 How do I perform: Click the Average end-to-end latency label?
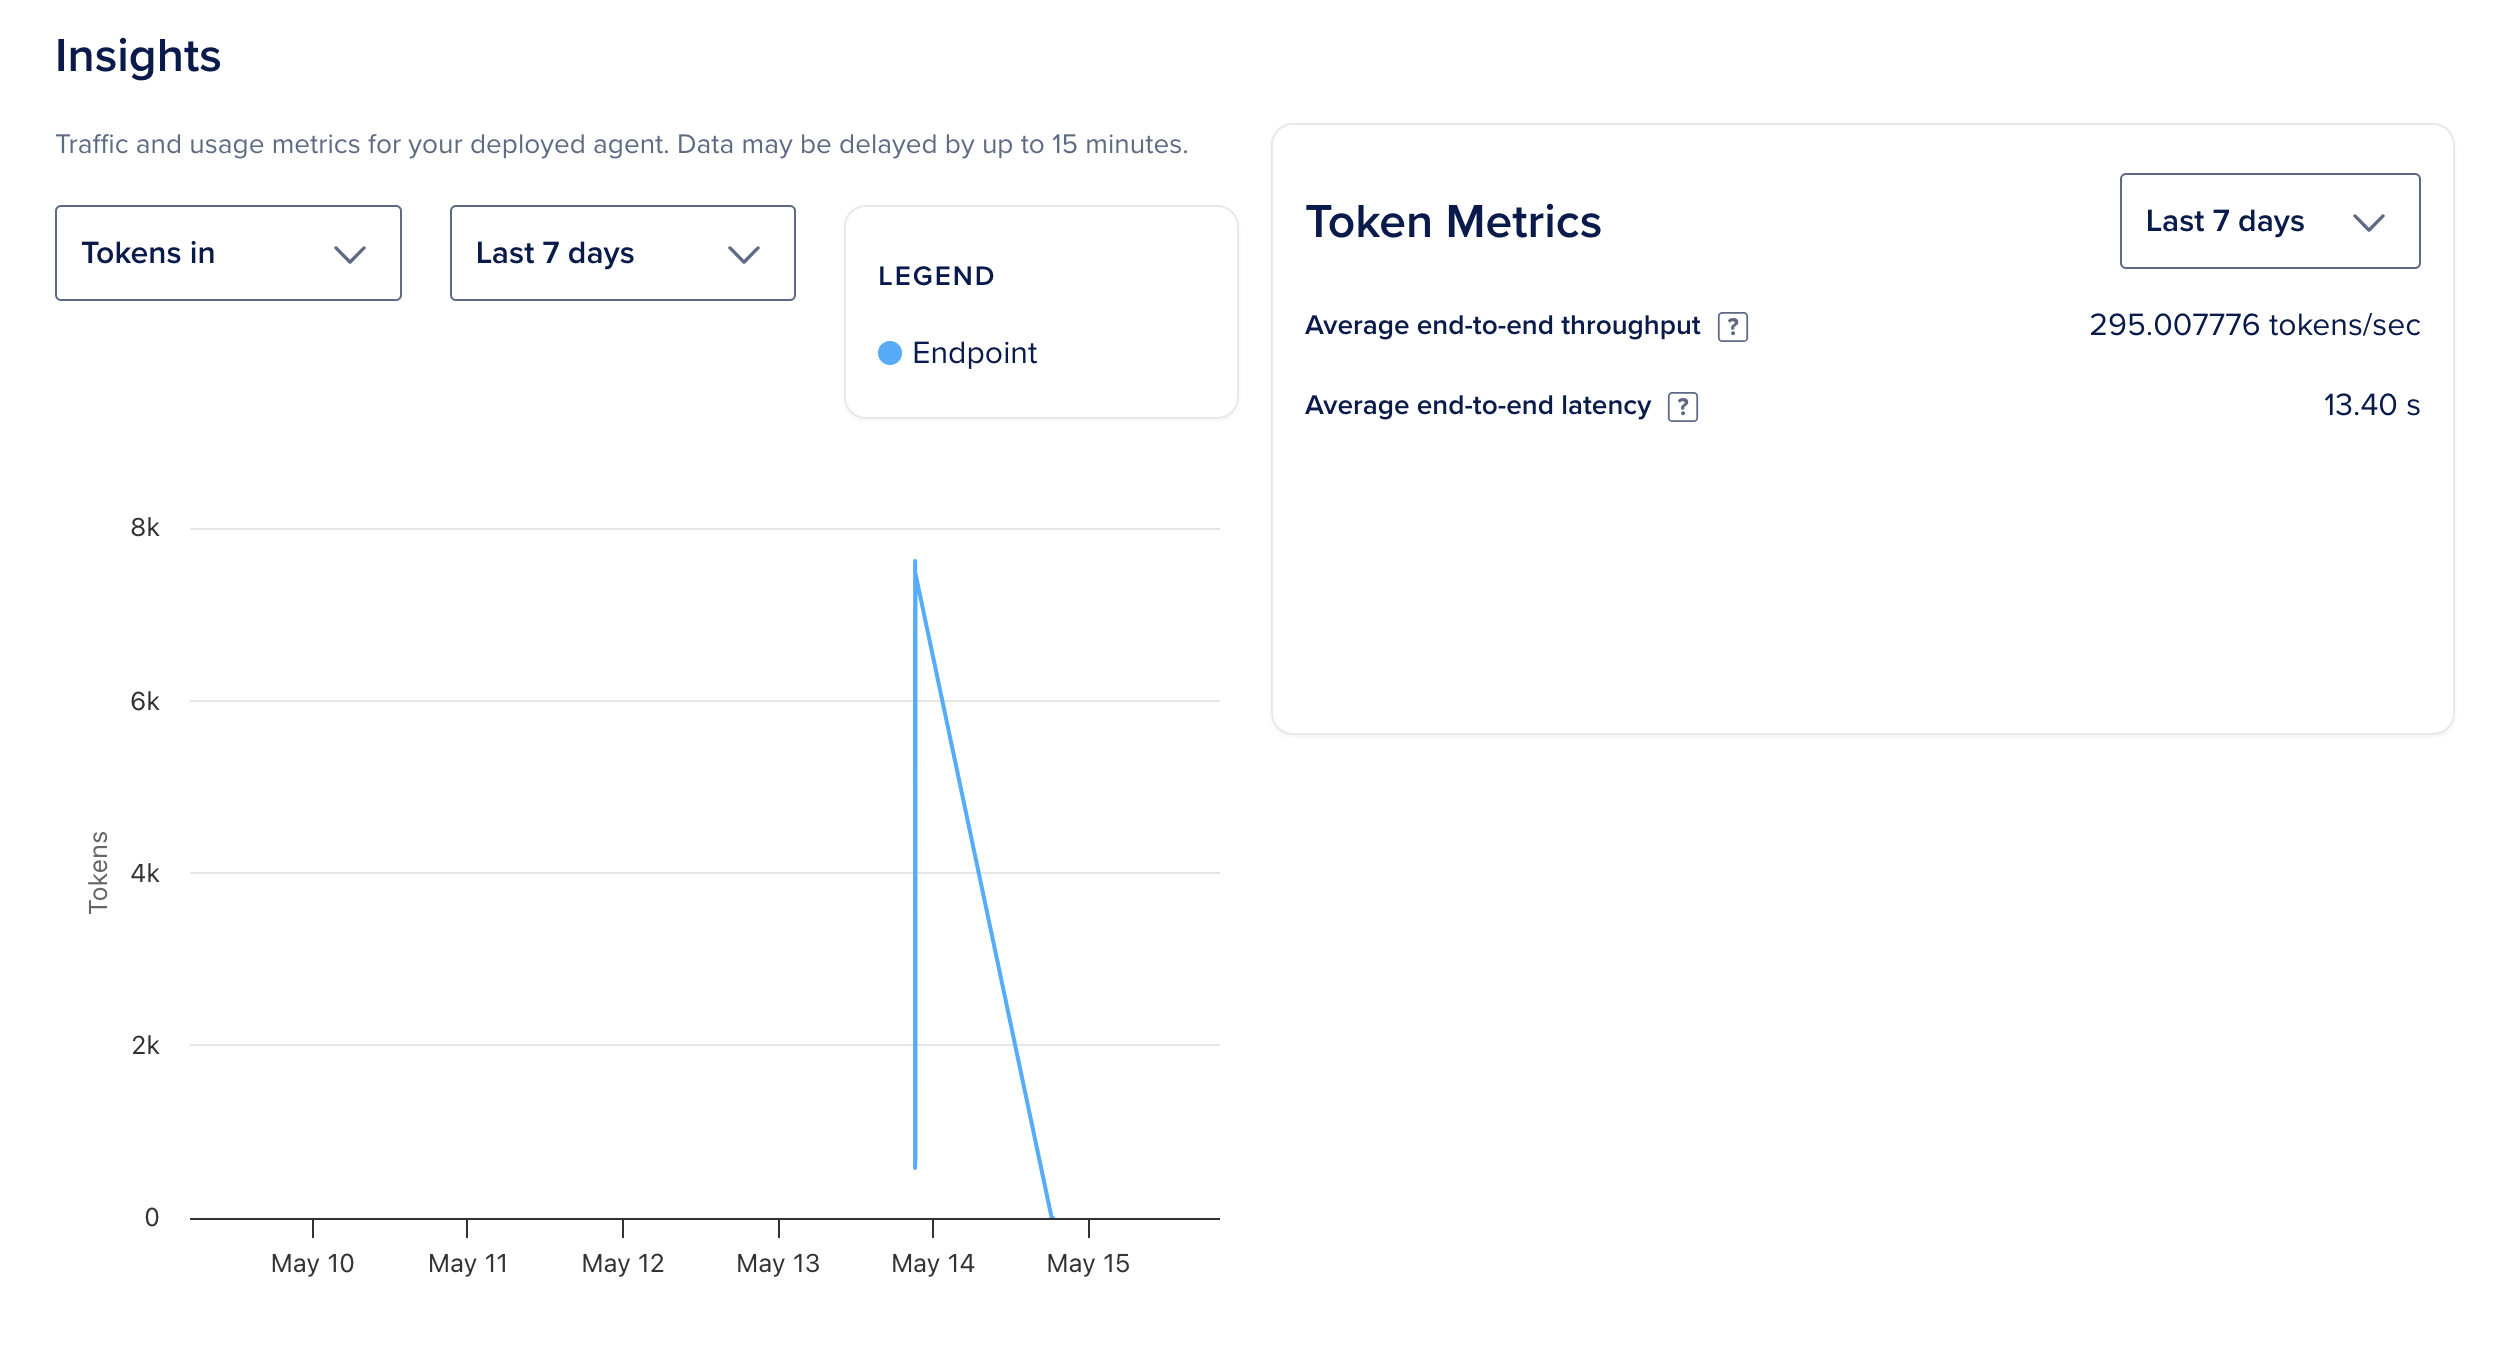point(1477,405)
